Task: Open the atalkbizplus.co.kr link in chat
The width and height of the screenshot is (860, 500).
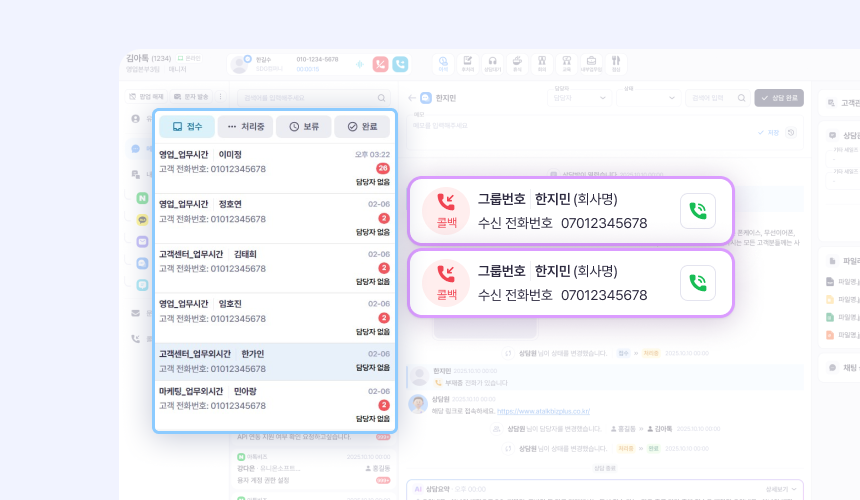Action: point(543,411)
